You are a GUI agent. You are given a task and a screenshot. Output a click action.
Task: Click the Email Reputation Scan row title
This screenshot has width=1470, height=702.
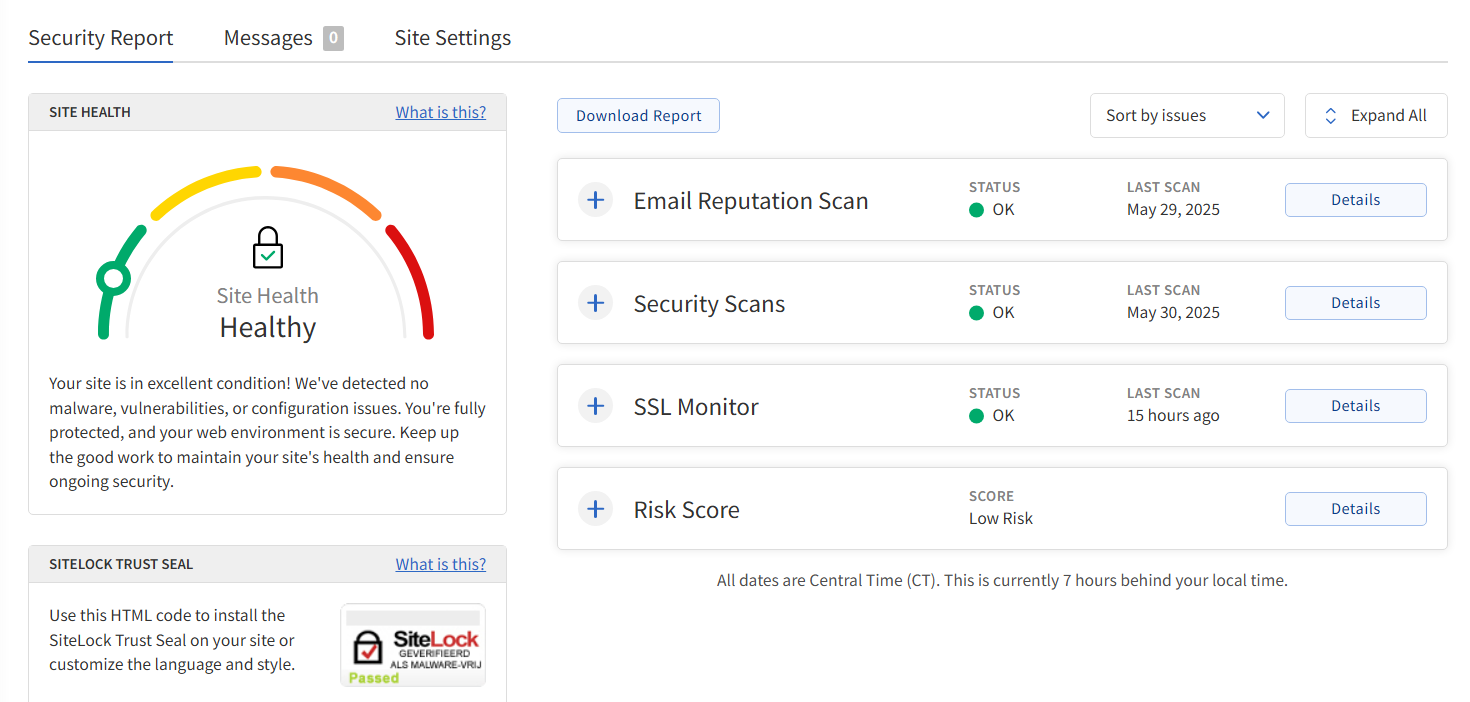coord(751,201)
